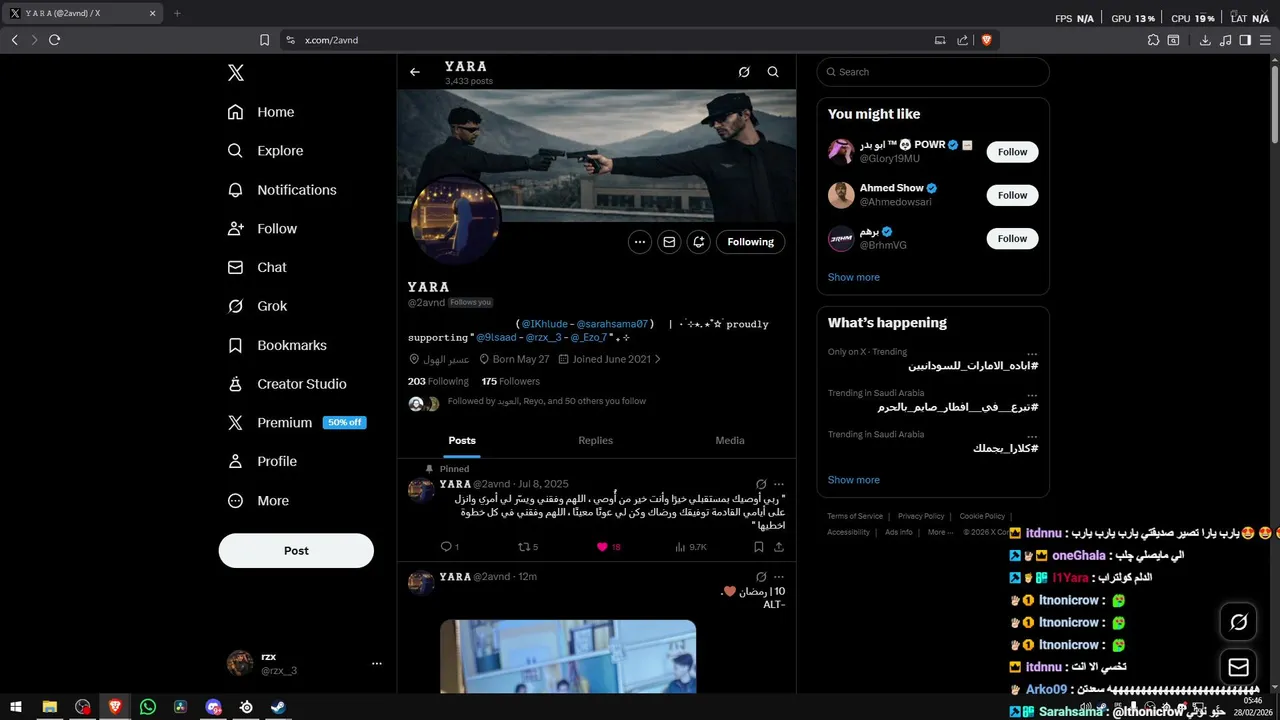Open browser extensions puzzle icon
The width and height of the screenshot is (1280, 720).
1154,40
